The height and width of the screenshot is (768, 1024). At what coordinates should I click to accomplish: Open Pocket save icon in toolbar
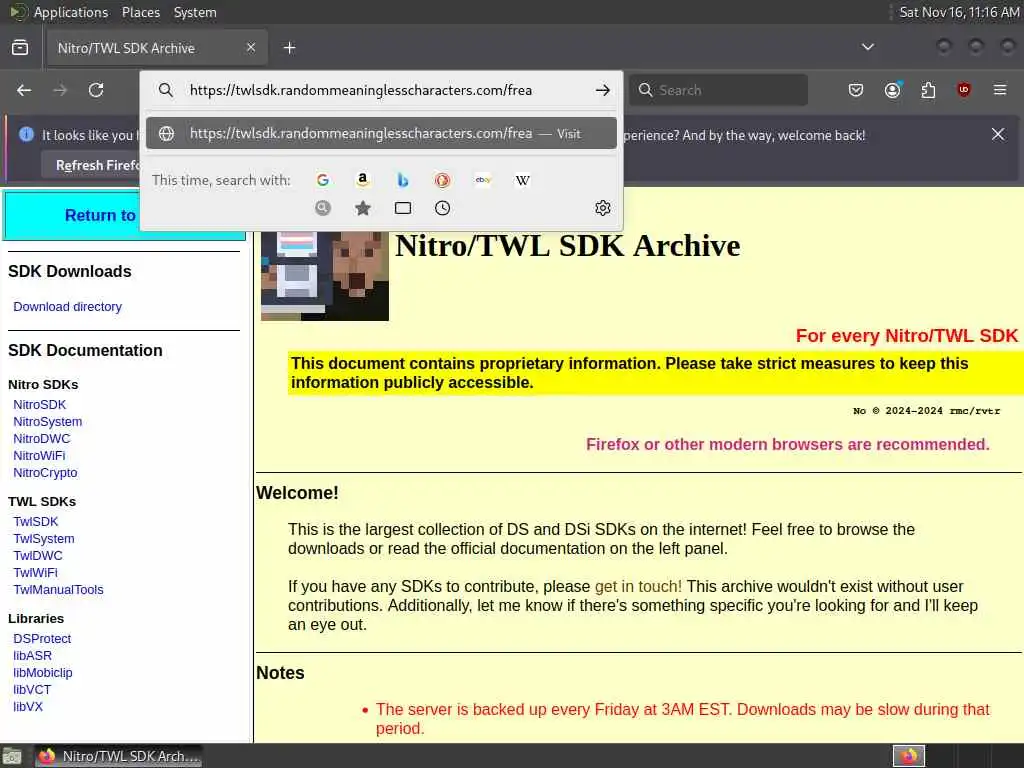(x=856, y=90)
